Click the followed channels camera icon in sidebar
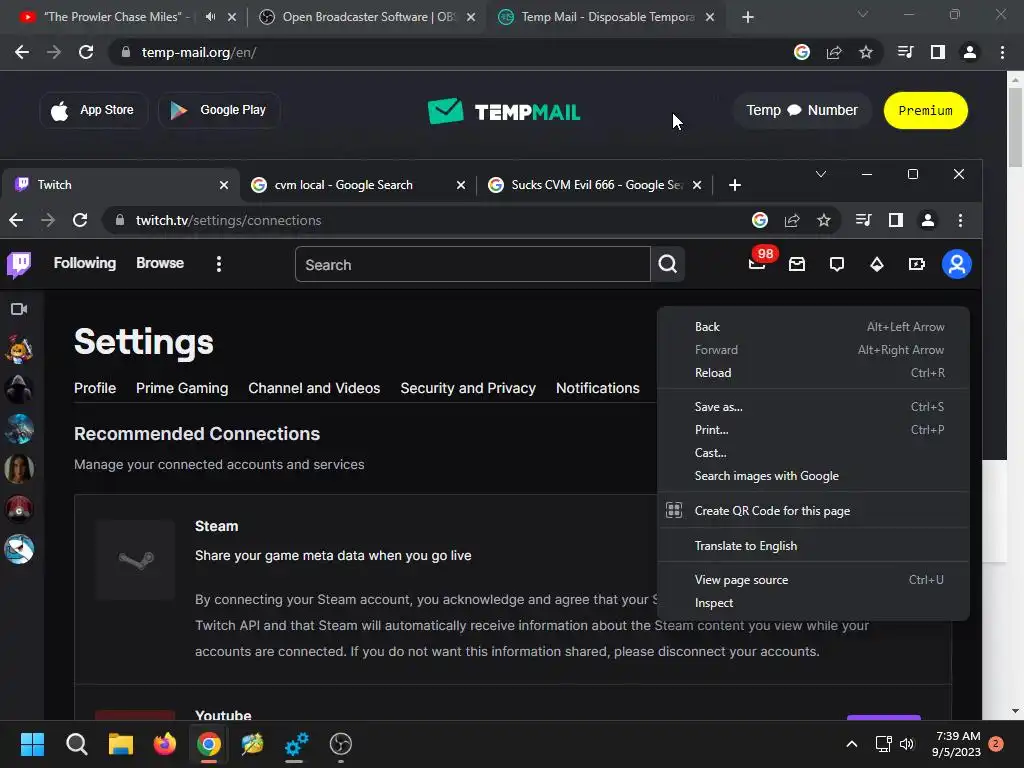This screenshot has height=768, width=1024. [19, 309]
